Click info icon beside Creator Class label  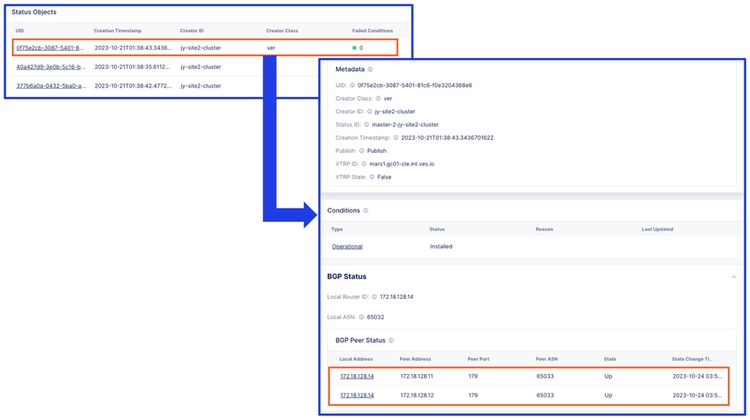click(378, 99)
